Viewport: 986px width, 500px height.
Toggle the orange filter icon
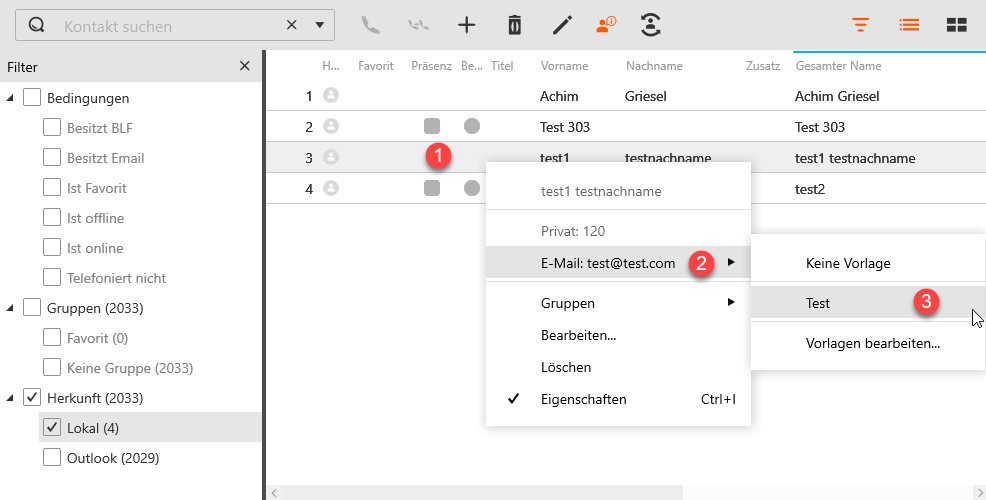tap(860, 25)
